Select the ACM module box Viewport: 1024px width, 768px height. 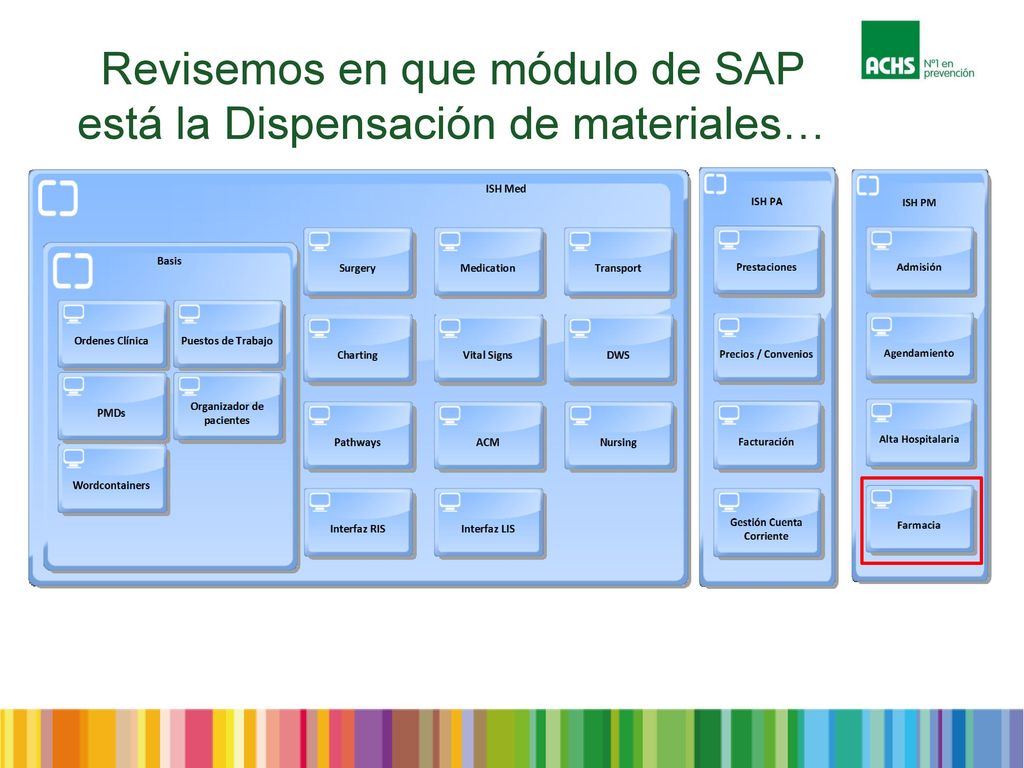coord(488,436)
